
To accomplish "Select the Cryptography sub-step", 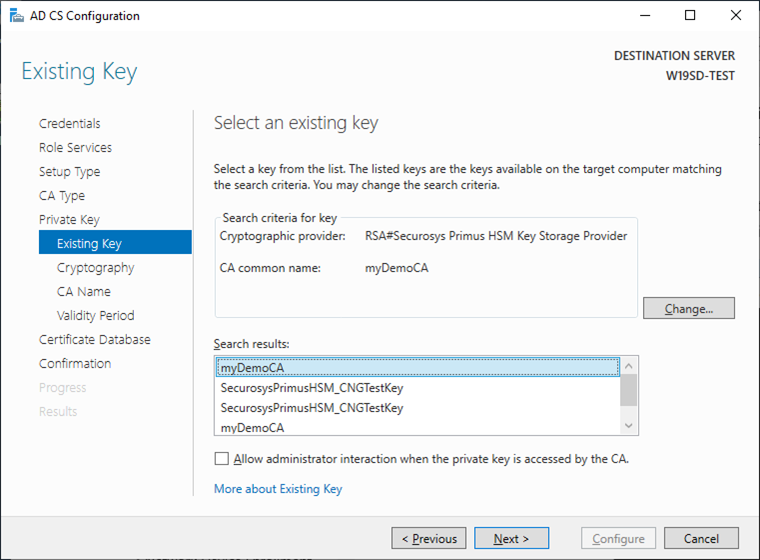I will coord(96,268).
